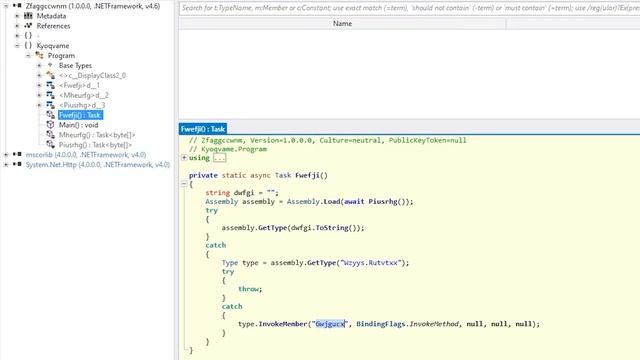
Task: Expand the Base Types node
Action: [x=39, y=65]
